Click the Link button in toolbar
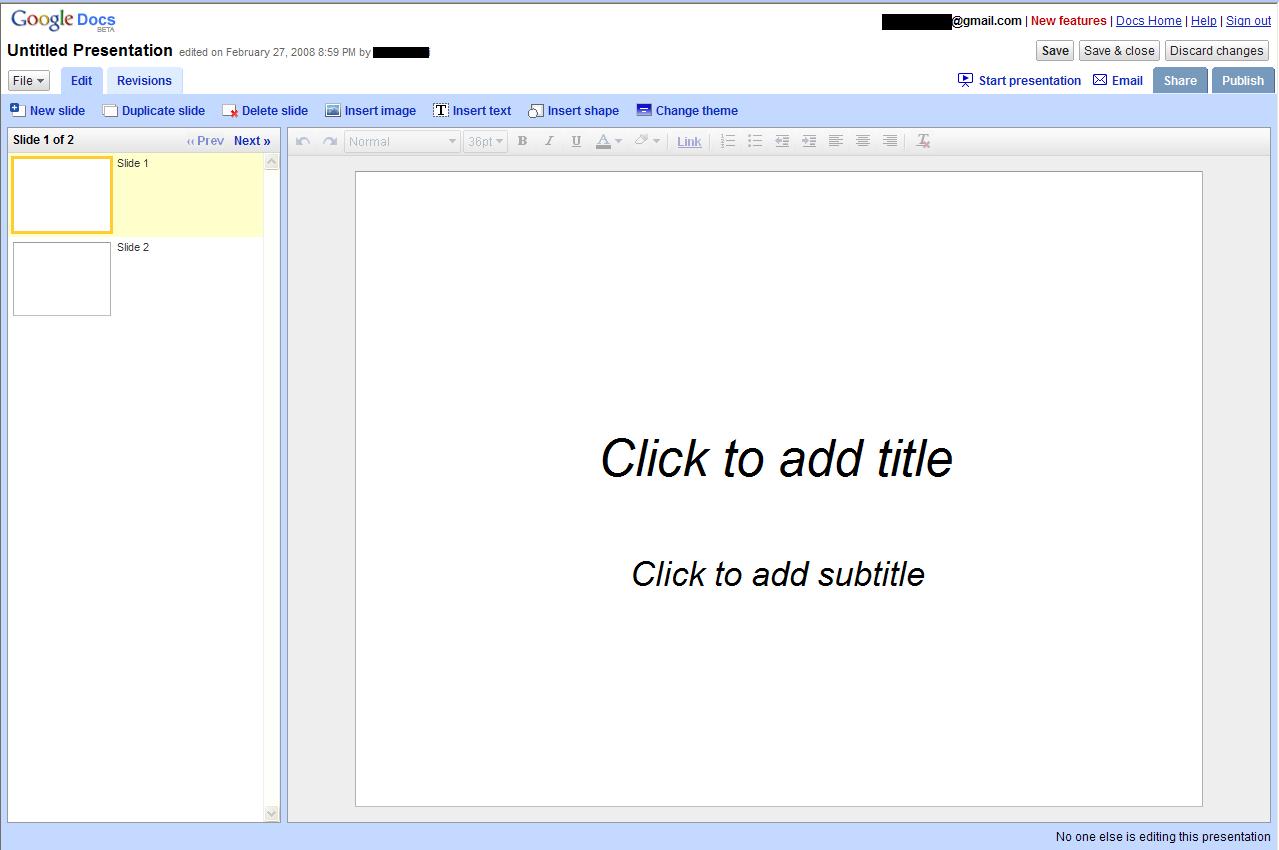The width and height of the screenshot is (1279, 850). tap(689, 142)
